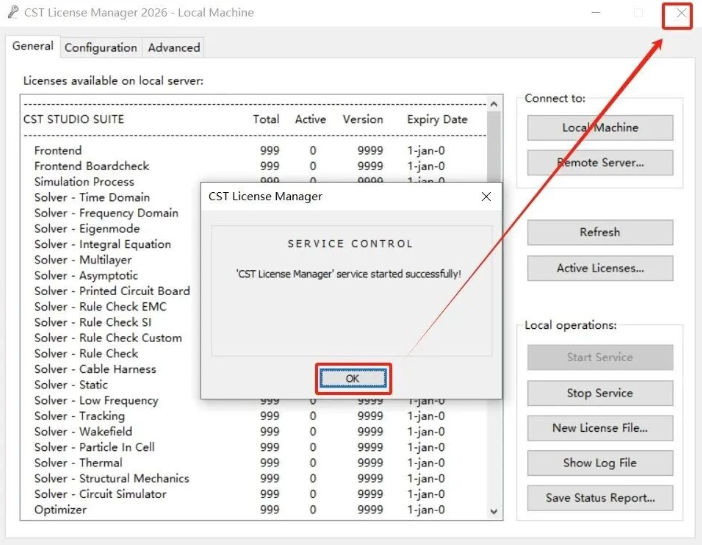Open the Remote Server connection button
702x545 pixels.
coord(599,162)
